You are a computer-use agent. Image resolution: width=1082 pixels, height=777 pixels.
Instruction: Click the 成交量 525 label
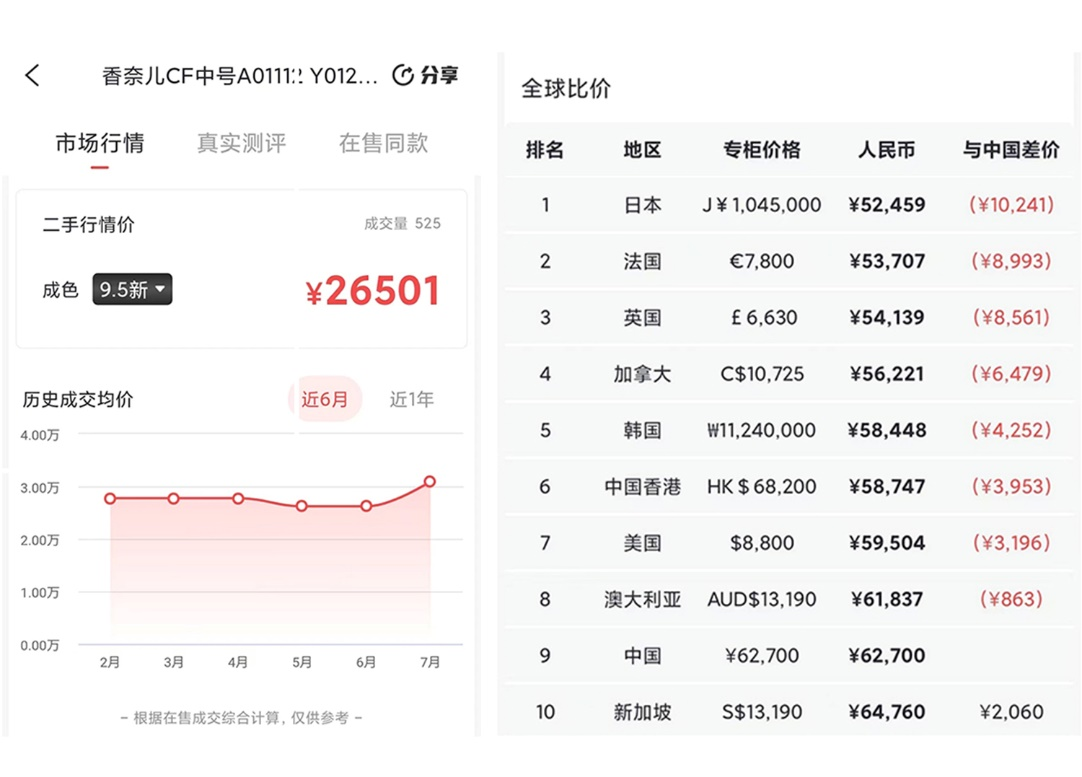click(x=402, y=224)
